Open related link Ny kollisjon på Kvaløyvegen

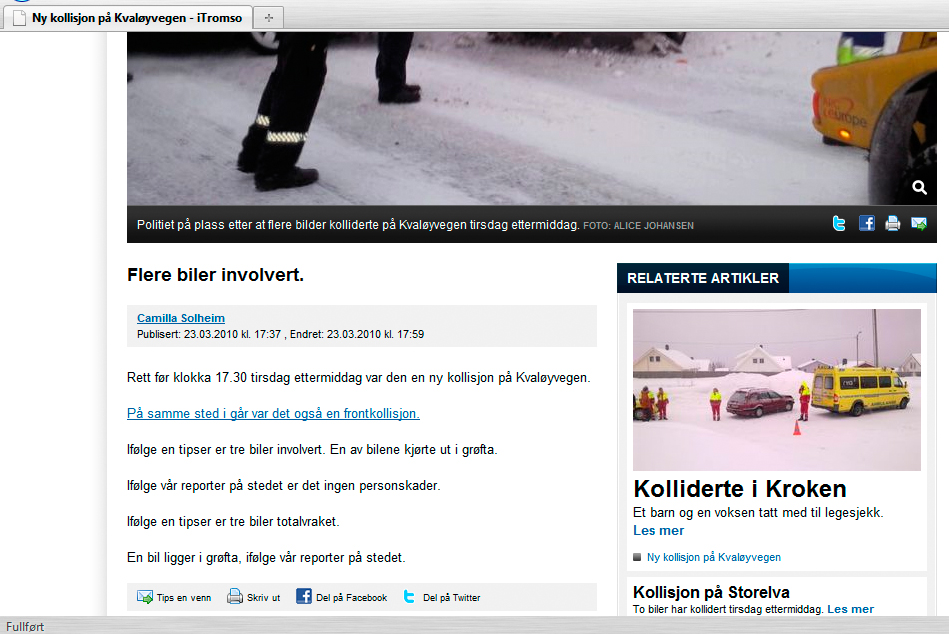coord(714,557)
